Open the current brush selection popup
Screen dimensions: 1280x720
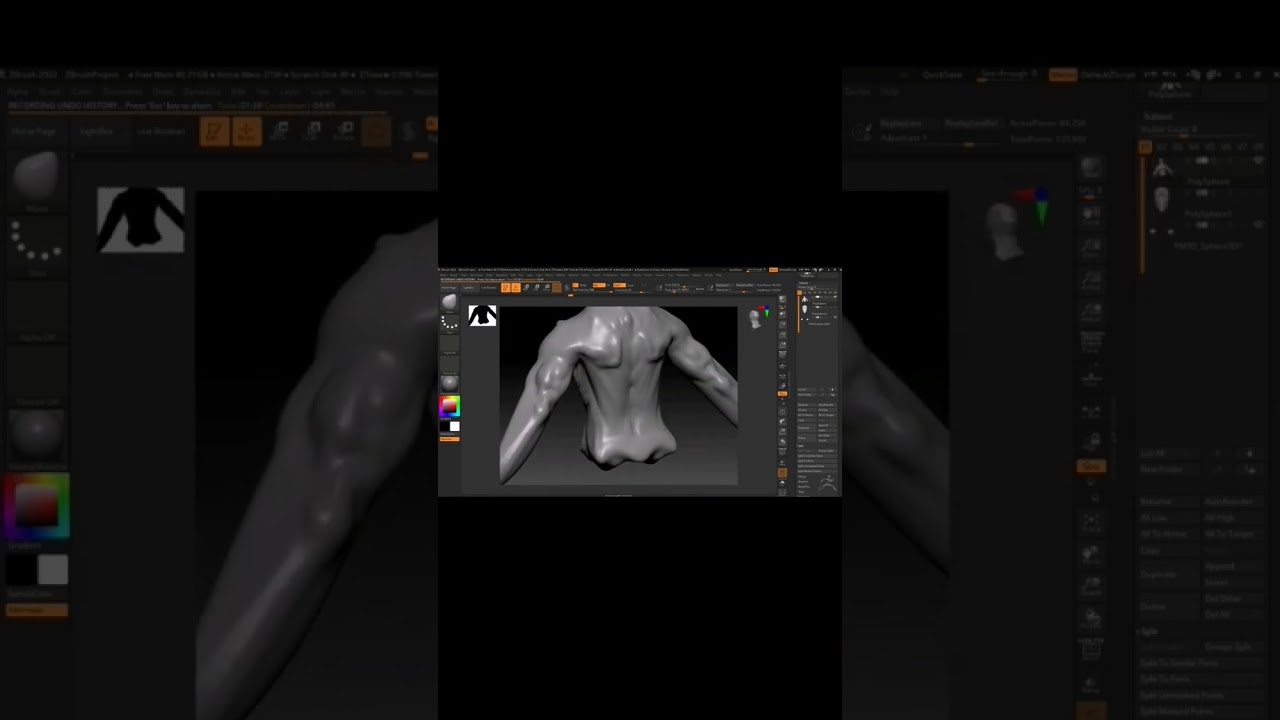tap(450, 302)
